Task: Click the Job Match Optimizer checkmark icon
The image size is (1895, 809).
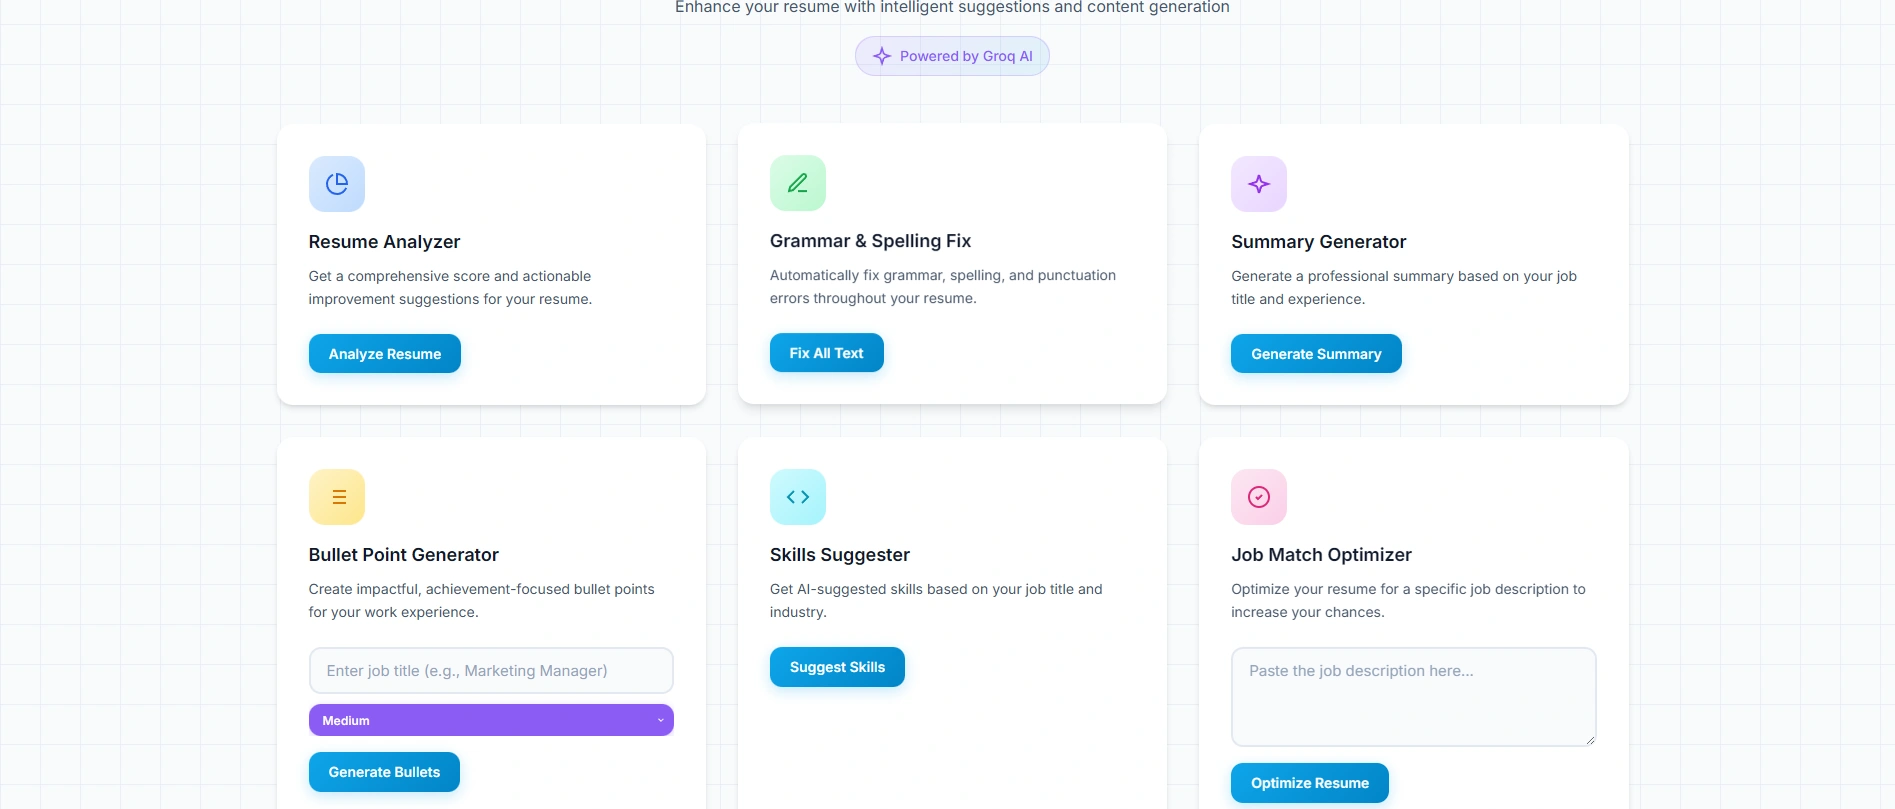Action: click(1258, 496)
